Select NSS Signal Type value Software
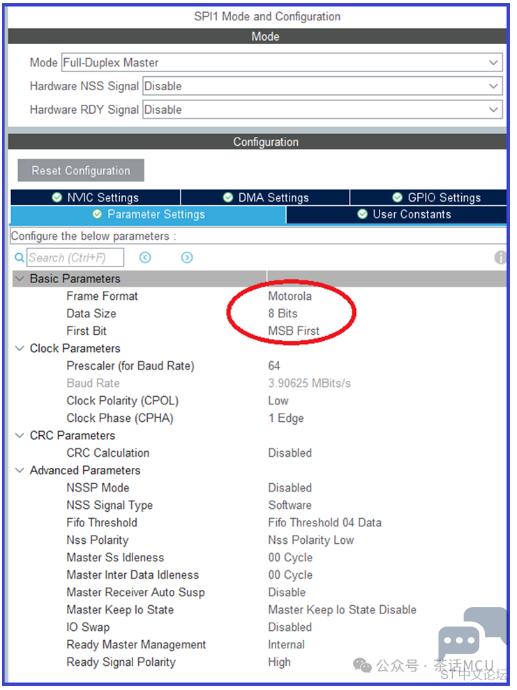 coord(290,505)
